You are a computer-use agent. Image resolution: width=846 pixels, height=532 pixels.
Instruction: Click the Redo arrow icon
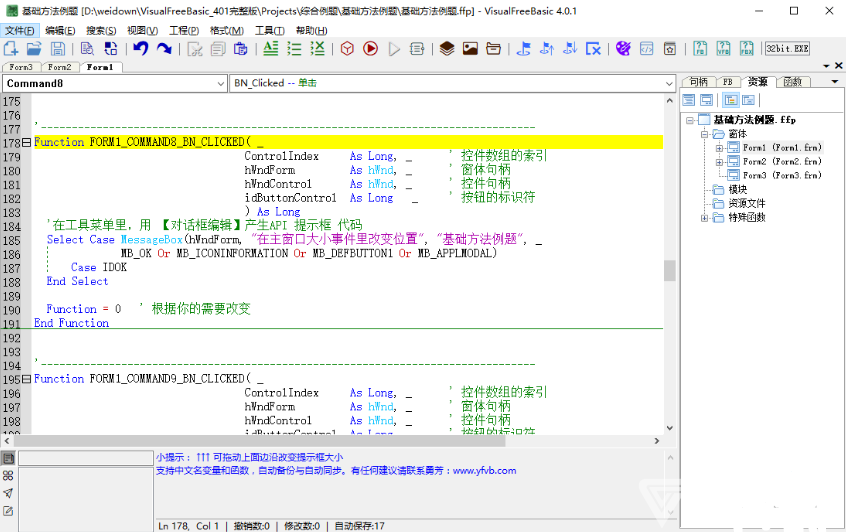[163, 48]
